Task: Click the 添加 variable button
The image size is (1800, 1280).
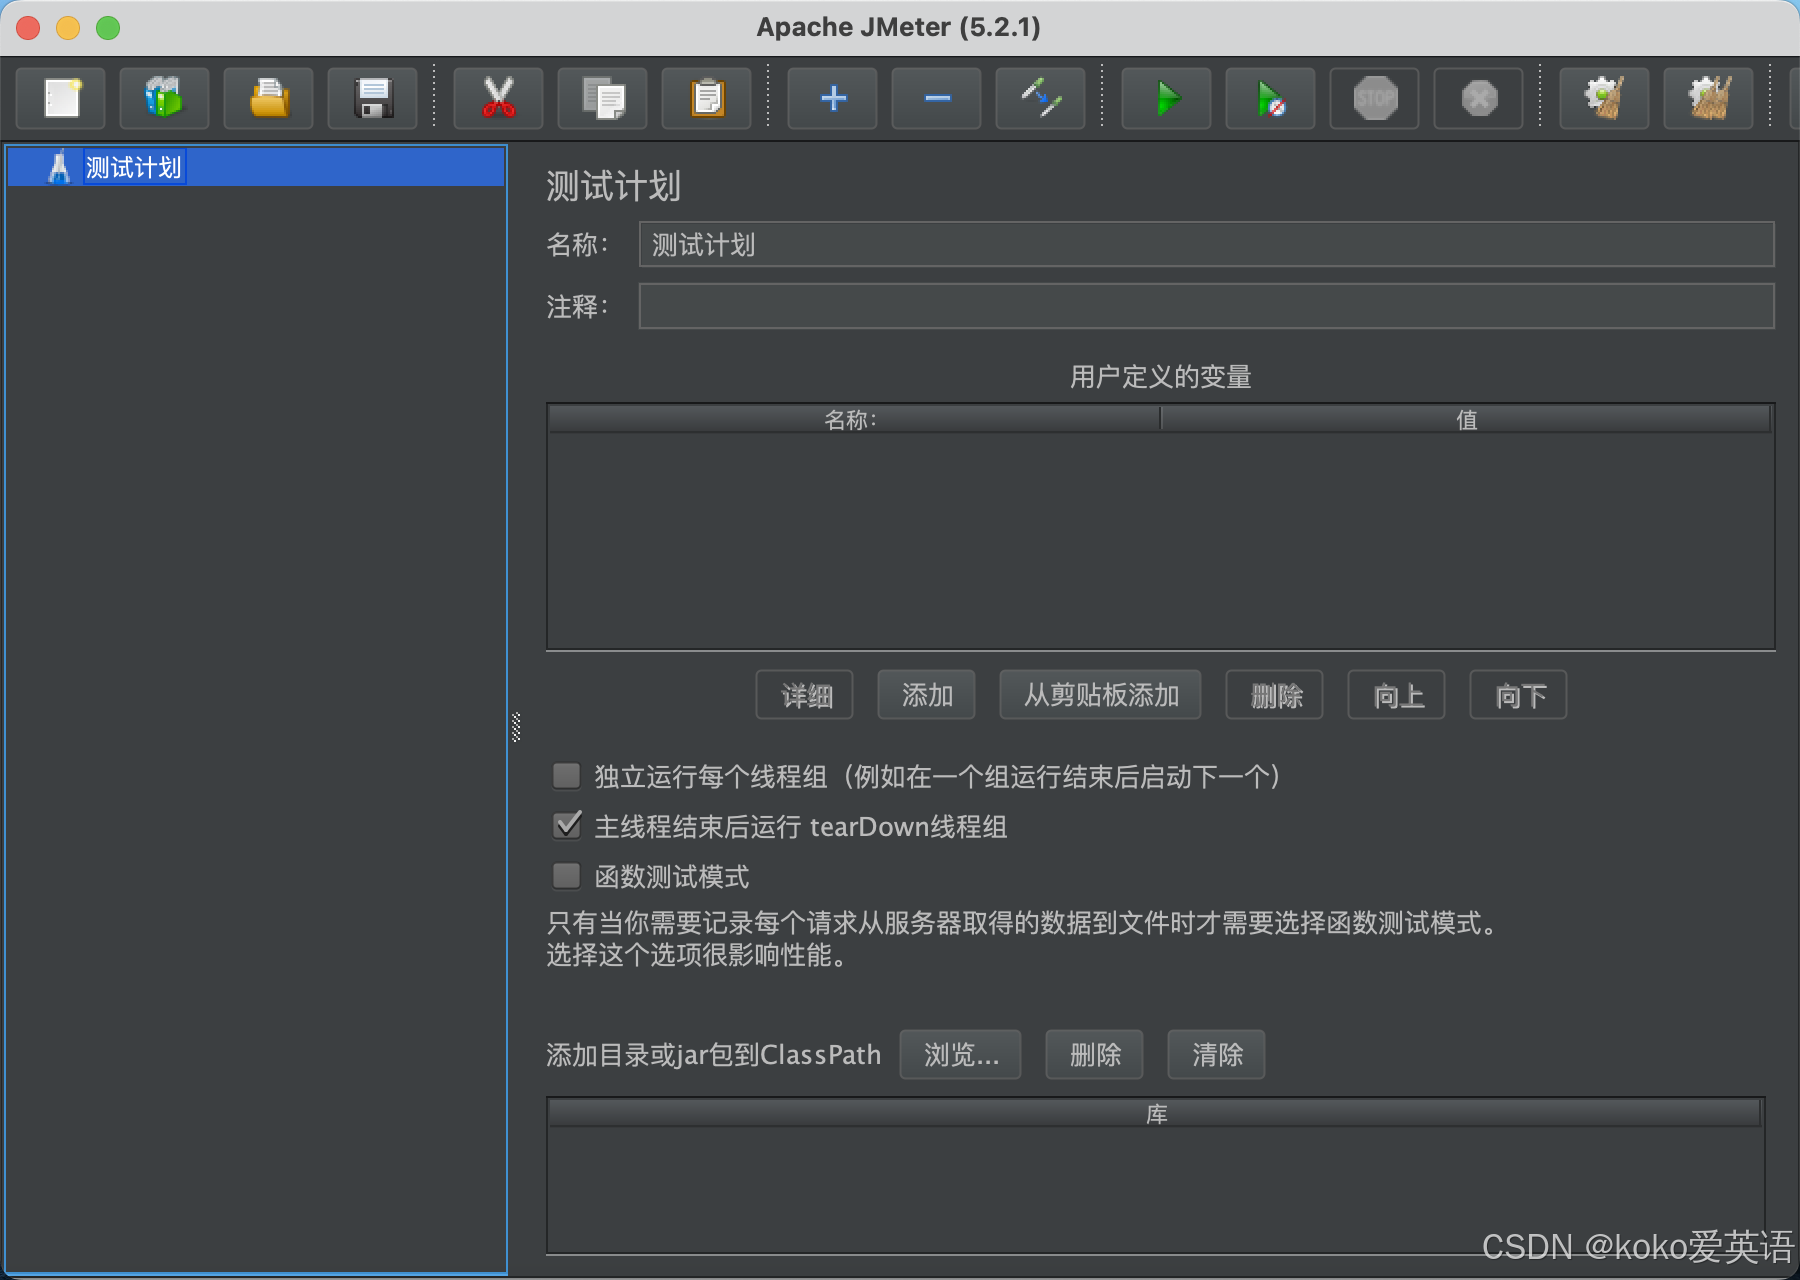Action: click(927, 695)
